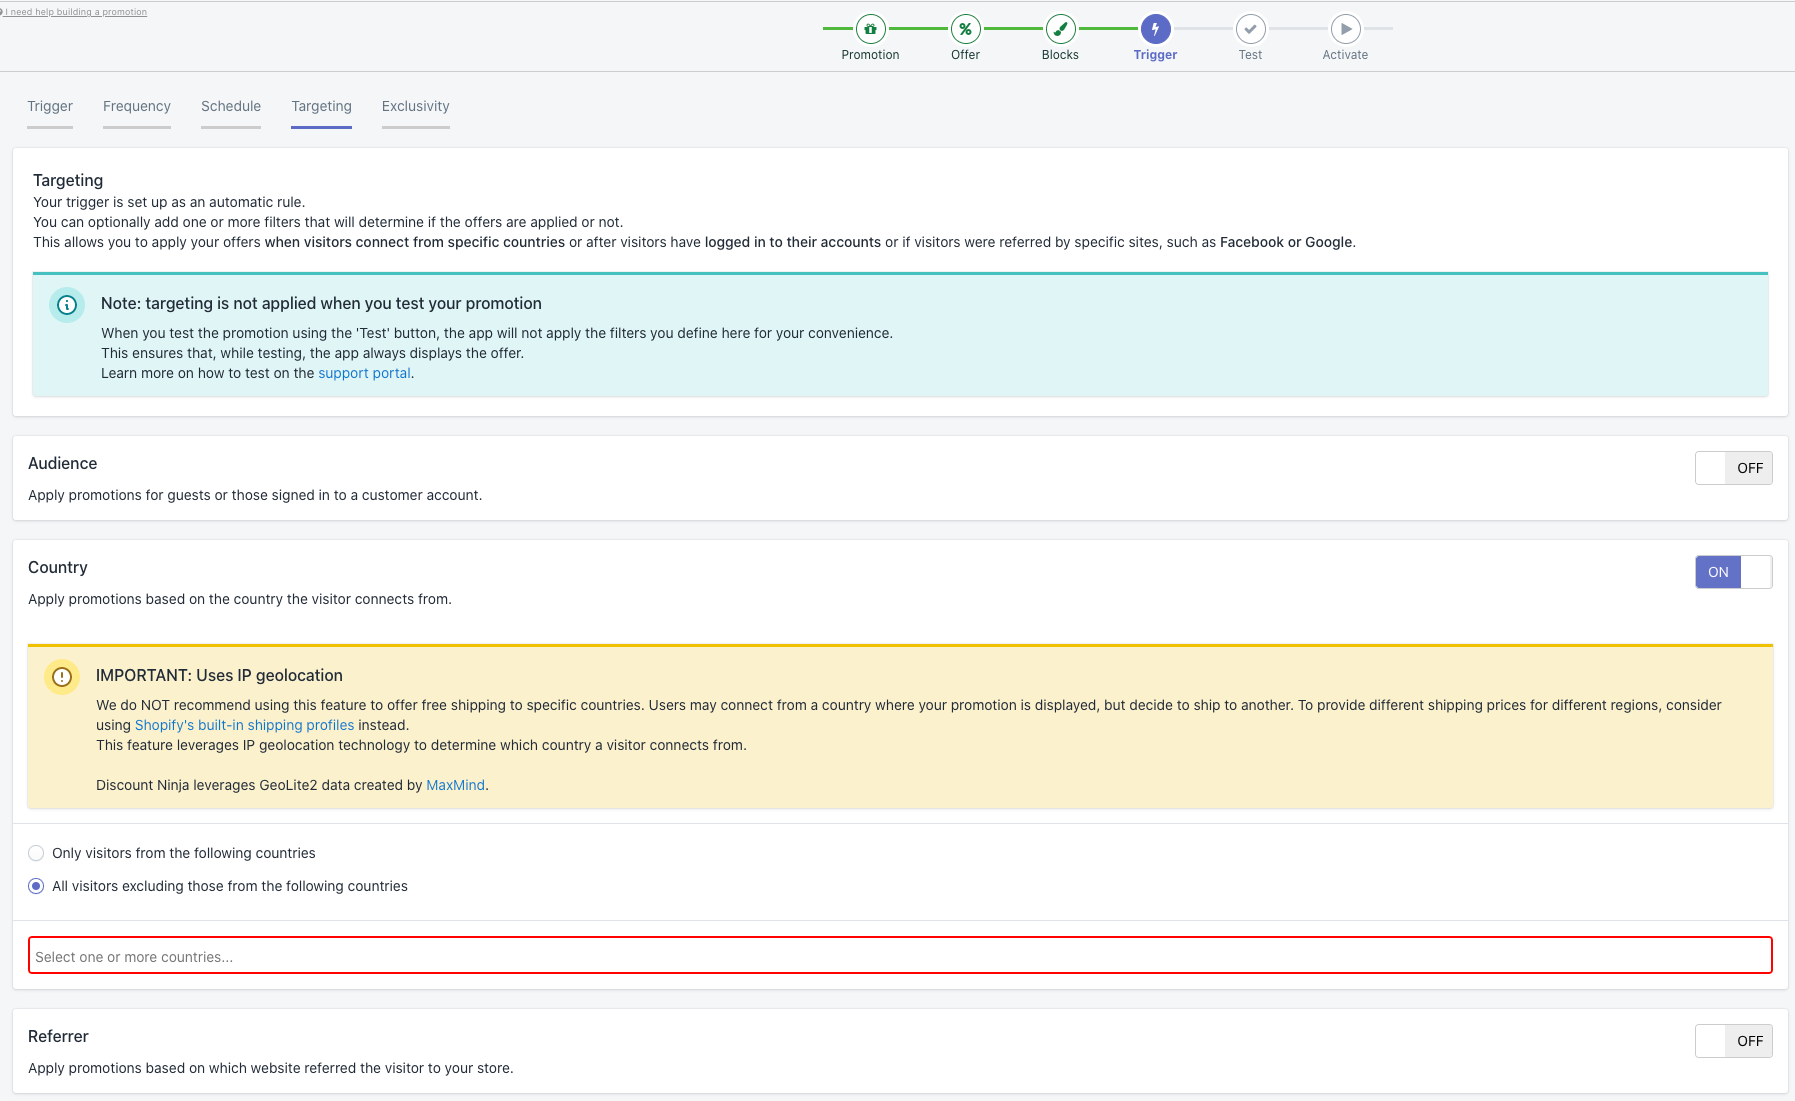Click the Test step label

click(1250, 55)
